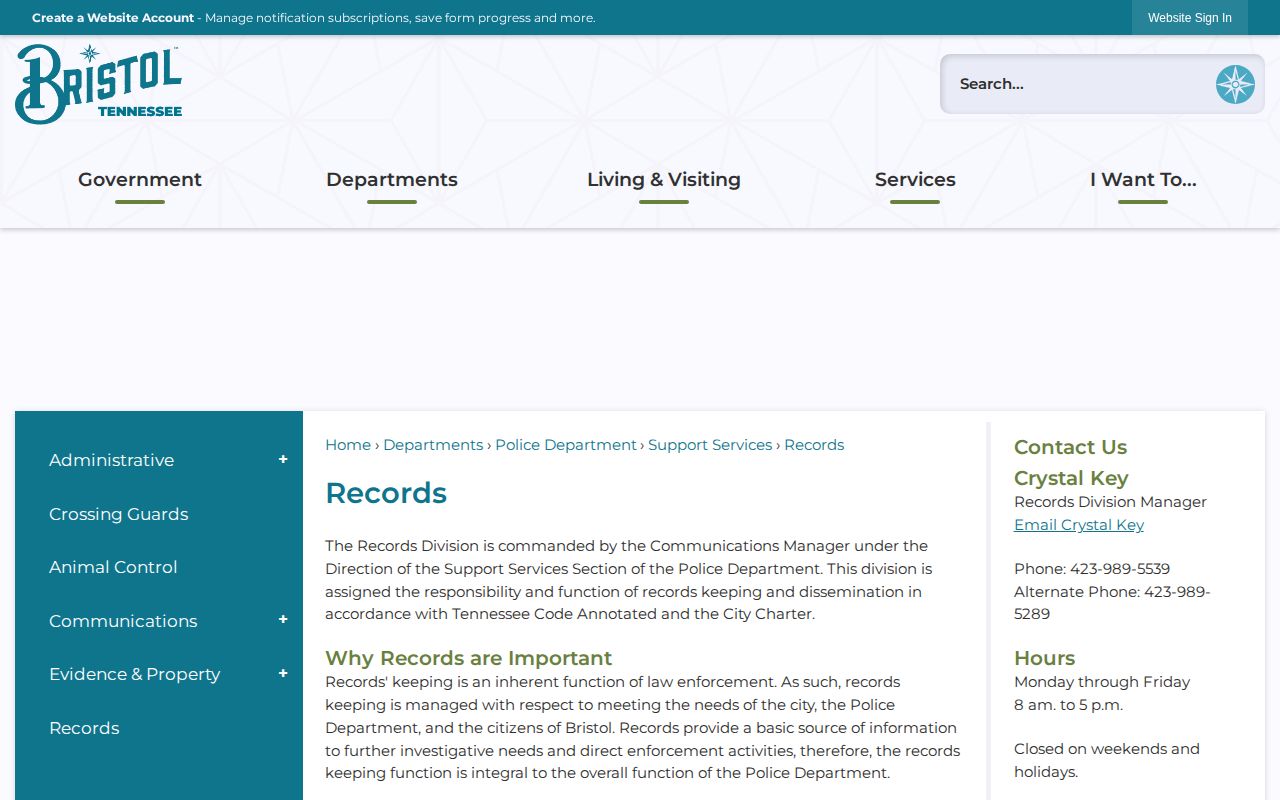
Task: Open Support Services breadcrumb link
Action: (710, 445)
